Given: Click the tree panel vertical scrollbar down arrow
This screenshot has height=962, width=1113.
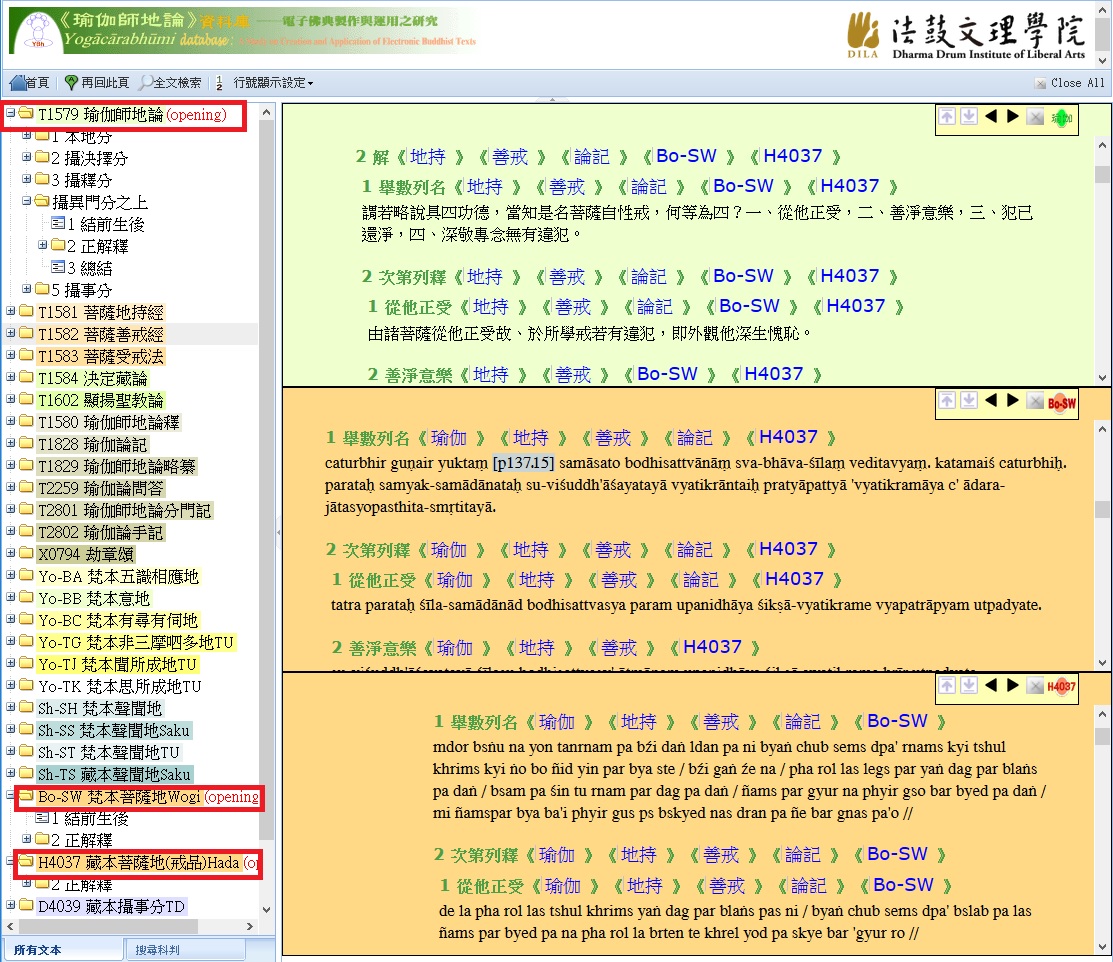Looking at the screenshot, I should [x=266, y=910].
